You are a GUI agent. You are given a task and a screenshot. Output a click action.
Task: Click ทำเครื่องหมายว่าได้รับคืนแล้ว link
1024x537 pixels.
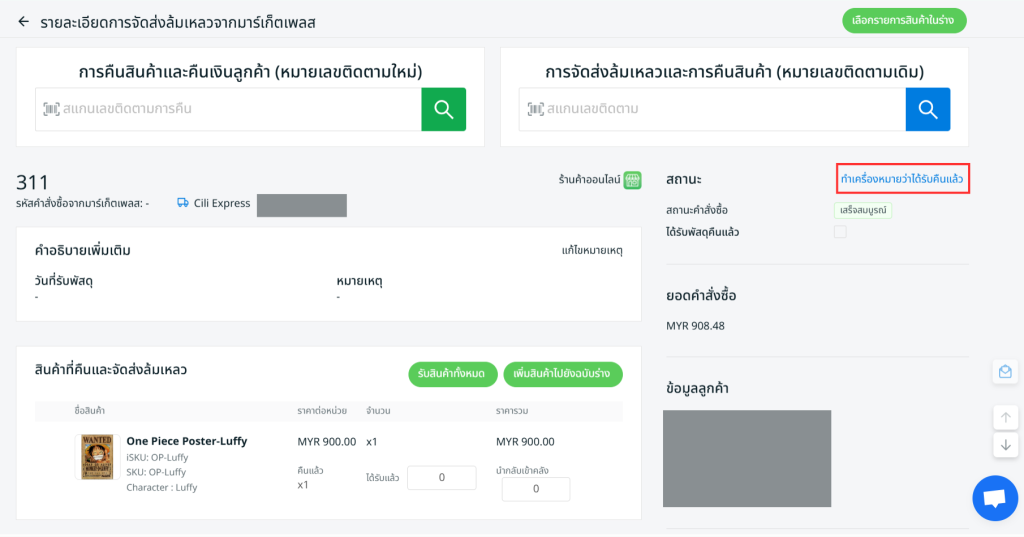pos(903,179)
